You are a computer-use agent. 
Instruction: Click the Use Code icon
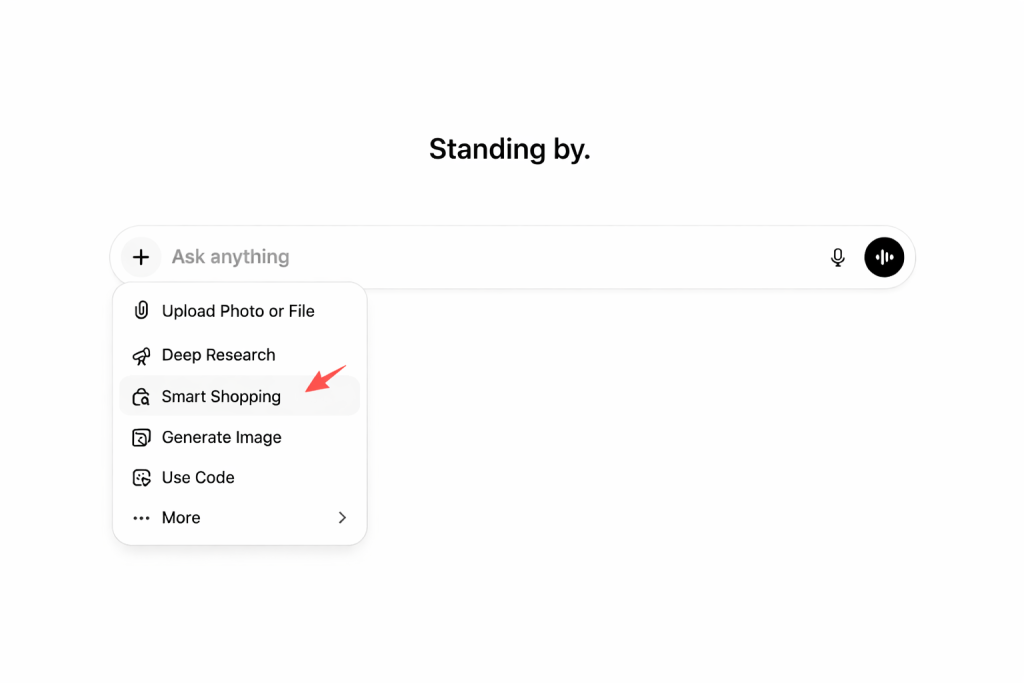141,478
